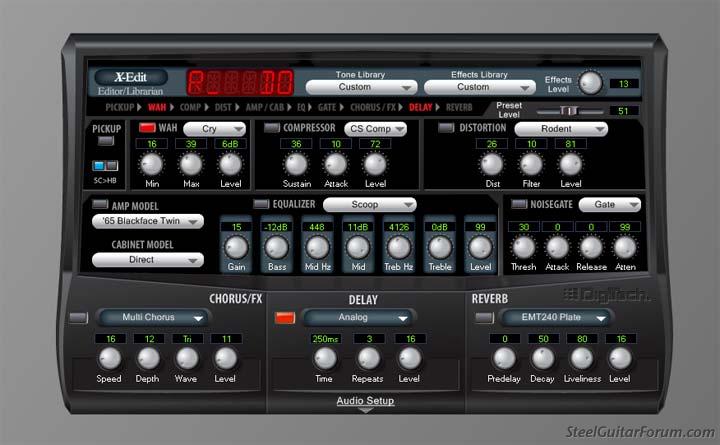Click the Equalizer Level knob

point(480,248)
